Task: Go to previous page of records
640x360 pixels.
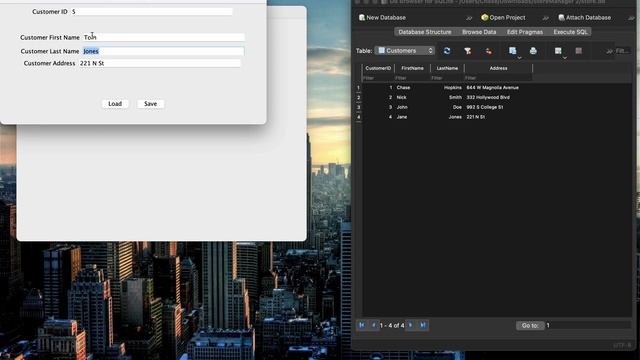Action: point(373,325)
